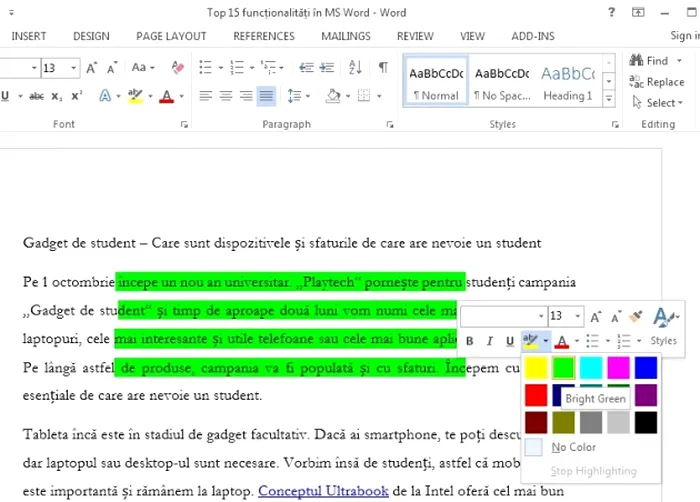
Task: Open Font dialog launcher in Font group
Action: tap(184, 125)
